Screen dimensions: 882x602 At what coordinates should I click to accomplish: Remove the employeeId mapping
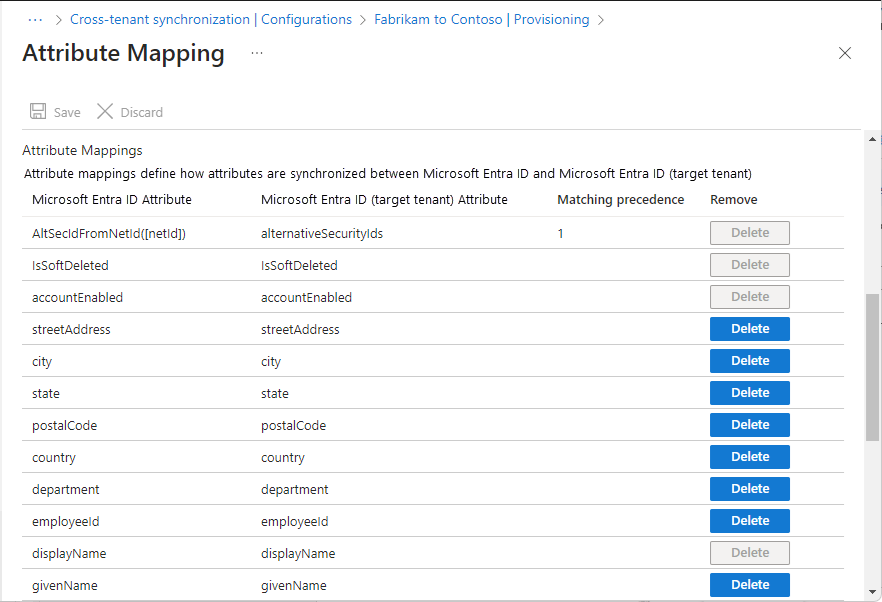click(x=749, y=521)
